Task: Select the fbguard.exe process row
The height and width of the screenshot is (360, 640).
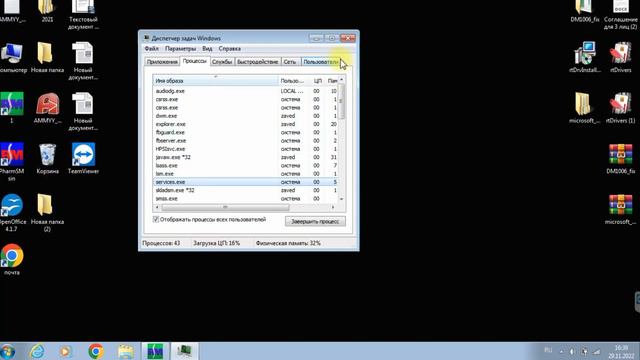Action: pyautogui.click(x=246, y=132)
